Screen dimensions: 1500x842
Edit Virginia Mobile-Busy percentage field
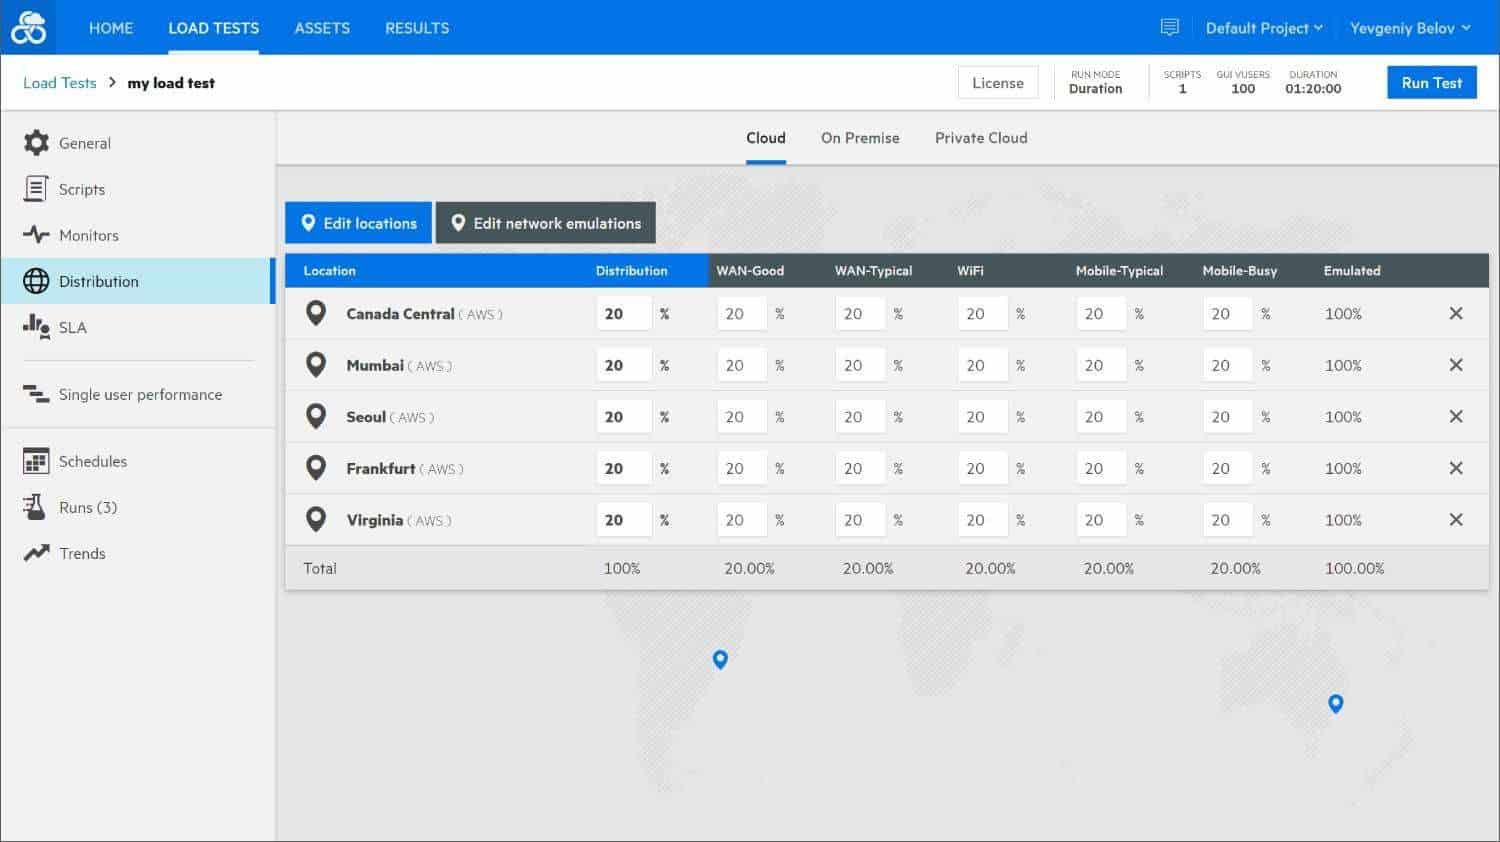[1228, 520]
